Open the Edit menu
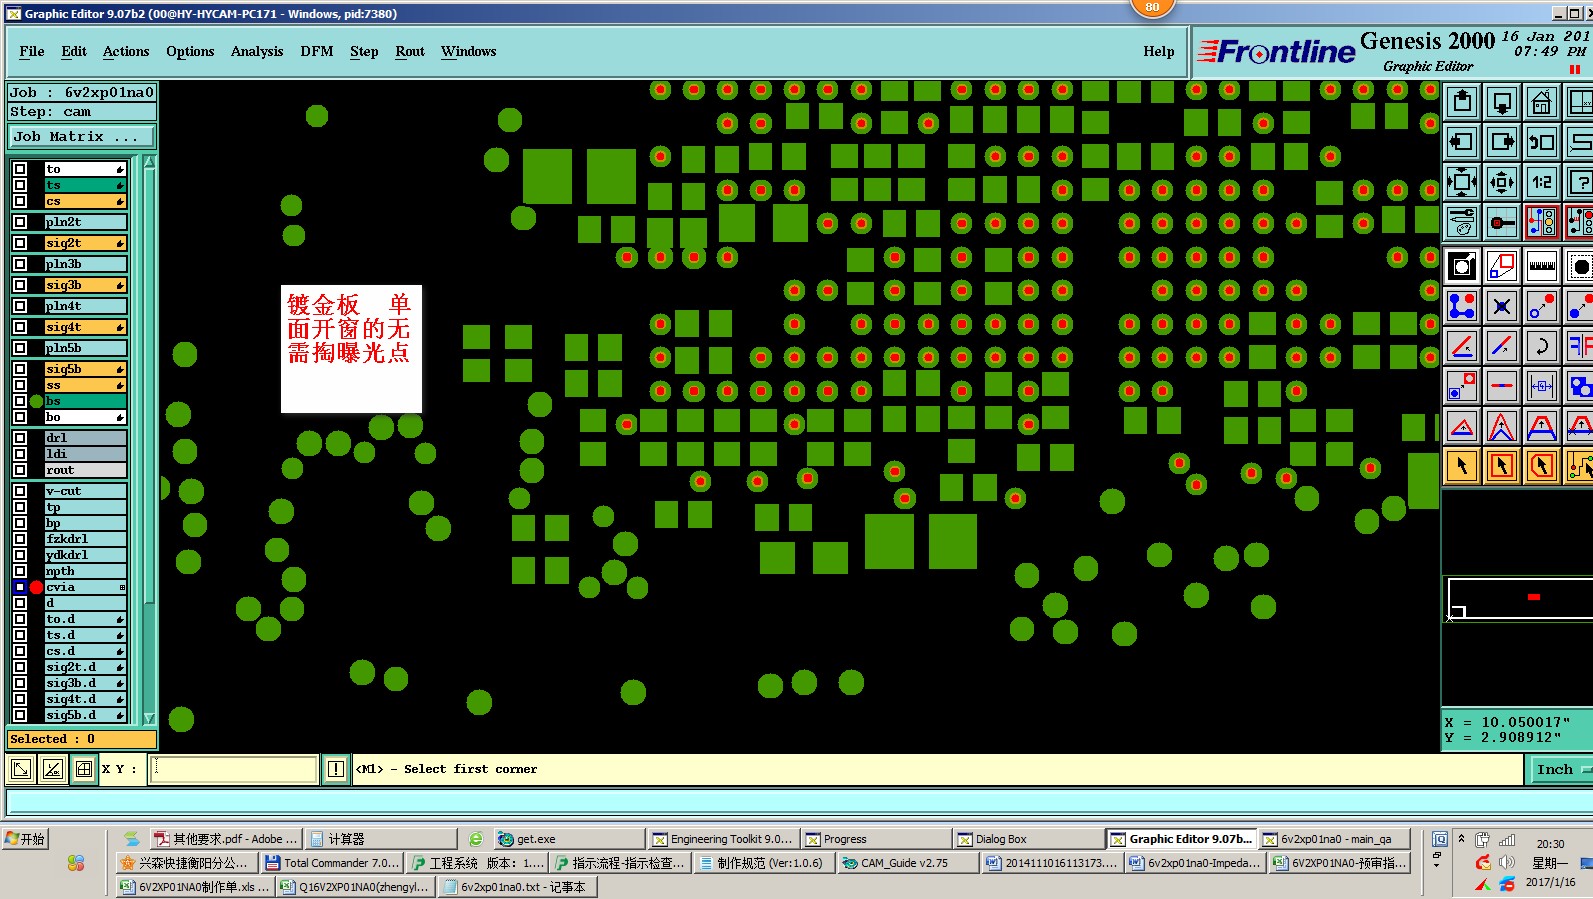 (x=74, y=51)
